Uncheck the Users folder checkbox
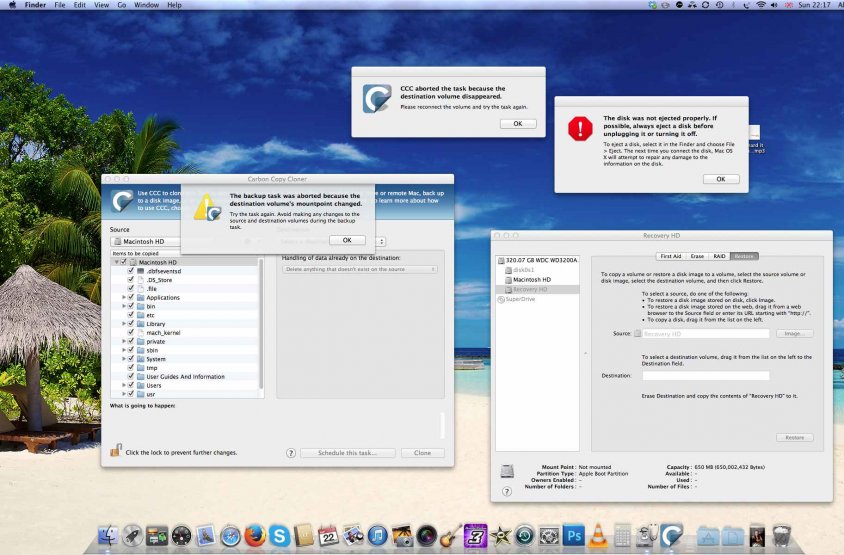Image resolution: width=844 pixels, height=555 pixels. point(131,385)
